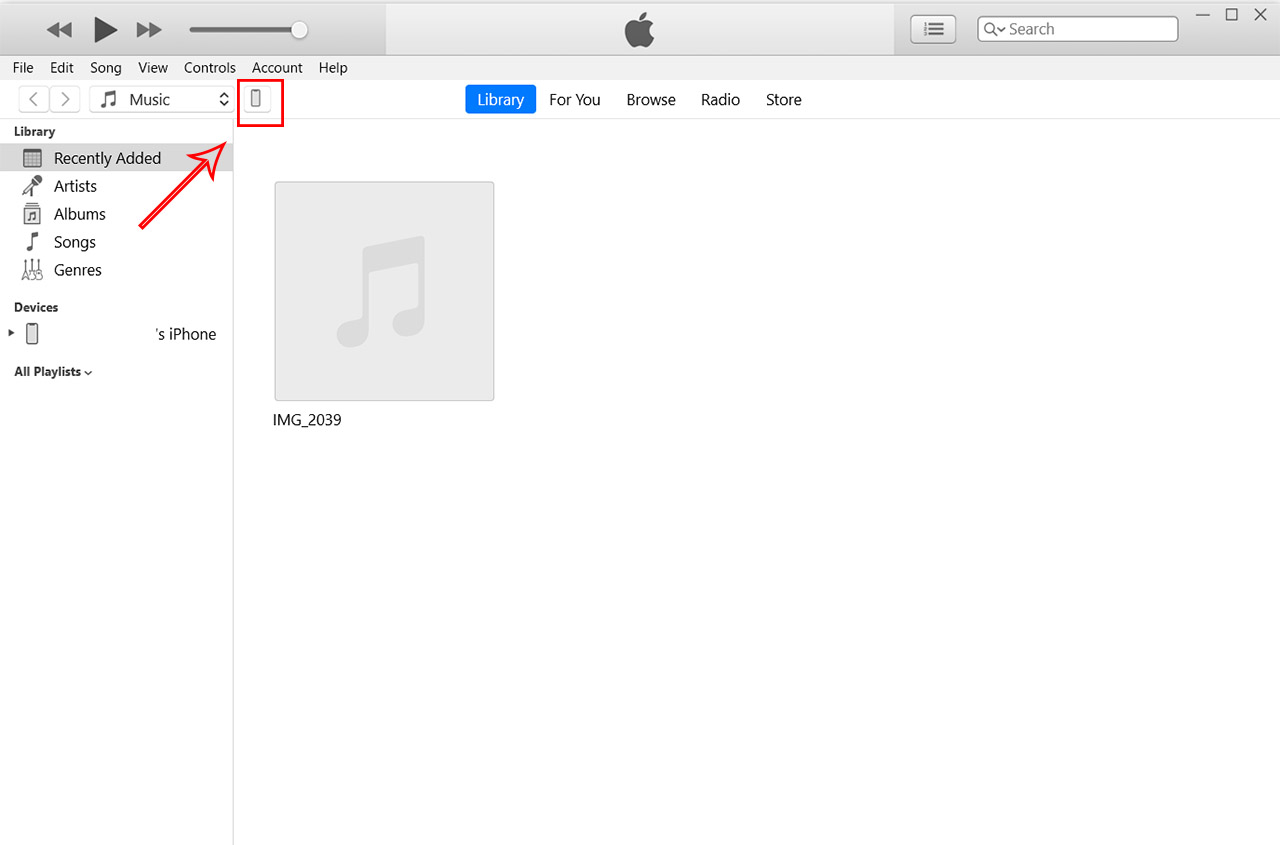Switch to the Store tab
The width and height of the screenshot is (1280, 845).
pos(784,99)
